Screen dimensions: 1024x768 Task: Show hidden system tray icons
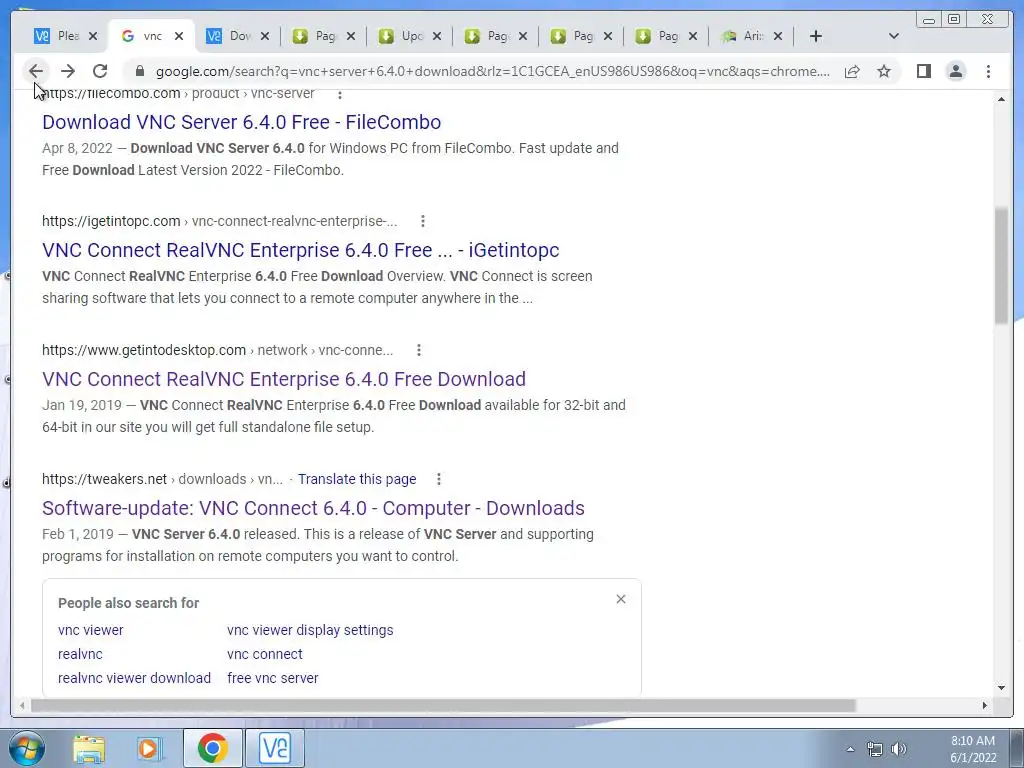click(x=850, y=749)
